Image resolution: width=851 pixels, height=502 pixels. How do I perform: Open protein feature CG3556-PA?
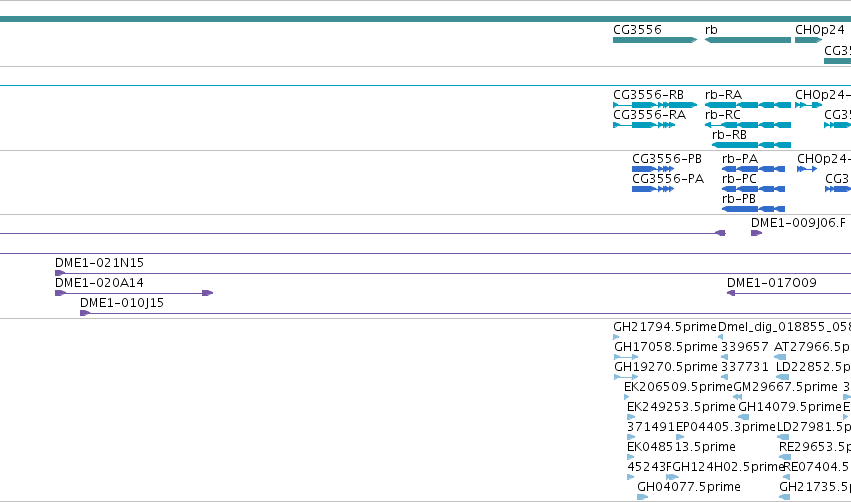point(653,189)
